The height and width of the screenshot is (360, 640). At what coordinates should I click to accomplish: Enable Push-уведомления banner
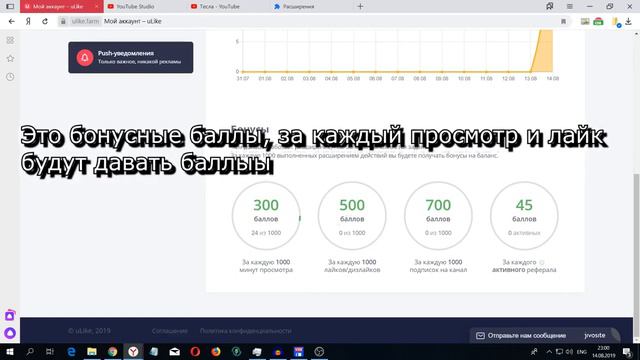click(x=131, y=57)
